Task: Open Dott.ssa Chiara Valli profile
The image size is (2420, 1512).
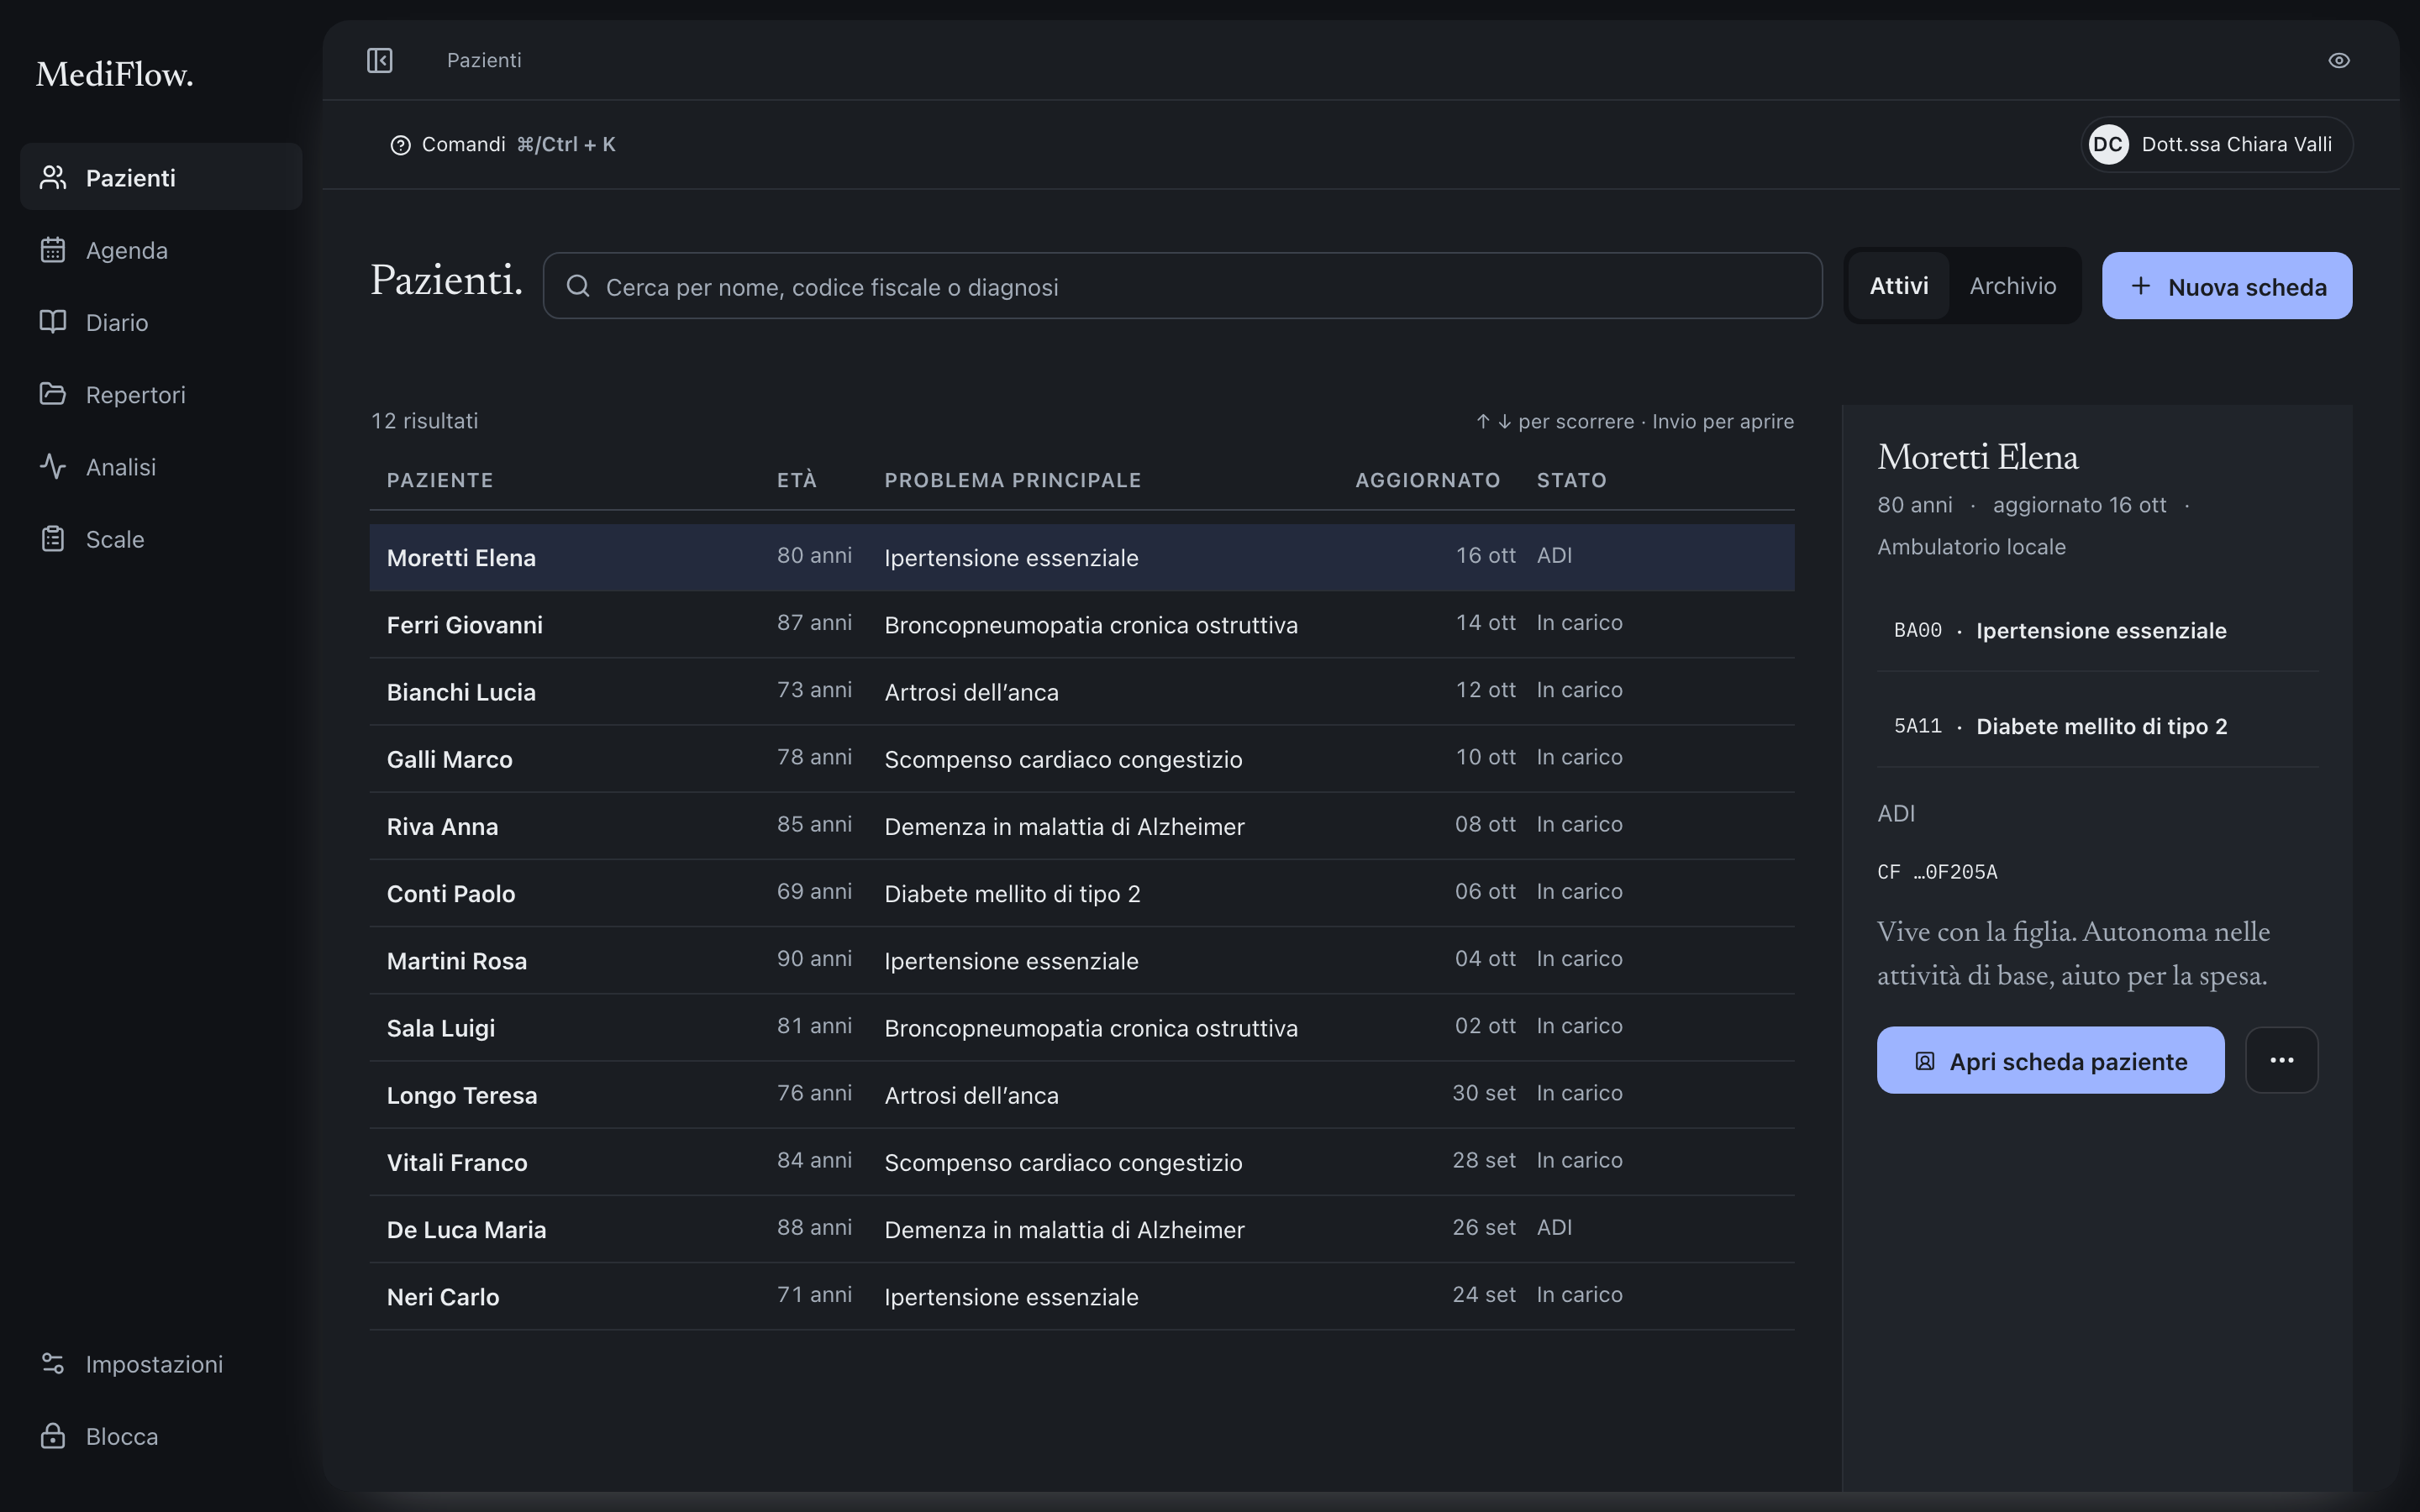Action: click(2216, 144)
